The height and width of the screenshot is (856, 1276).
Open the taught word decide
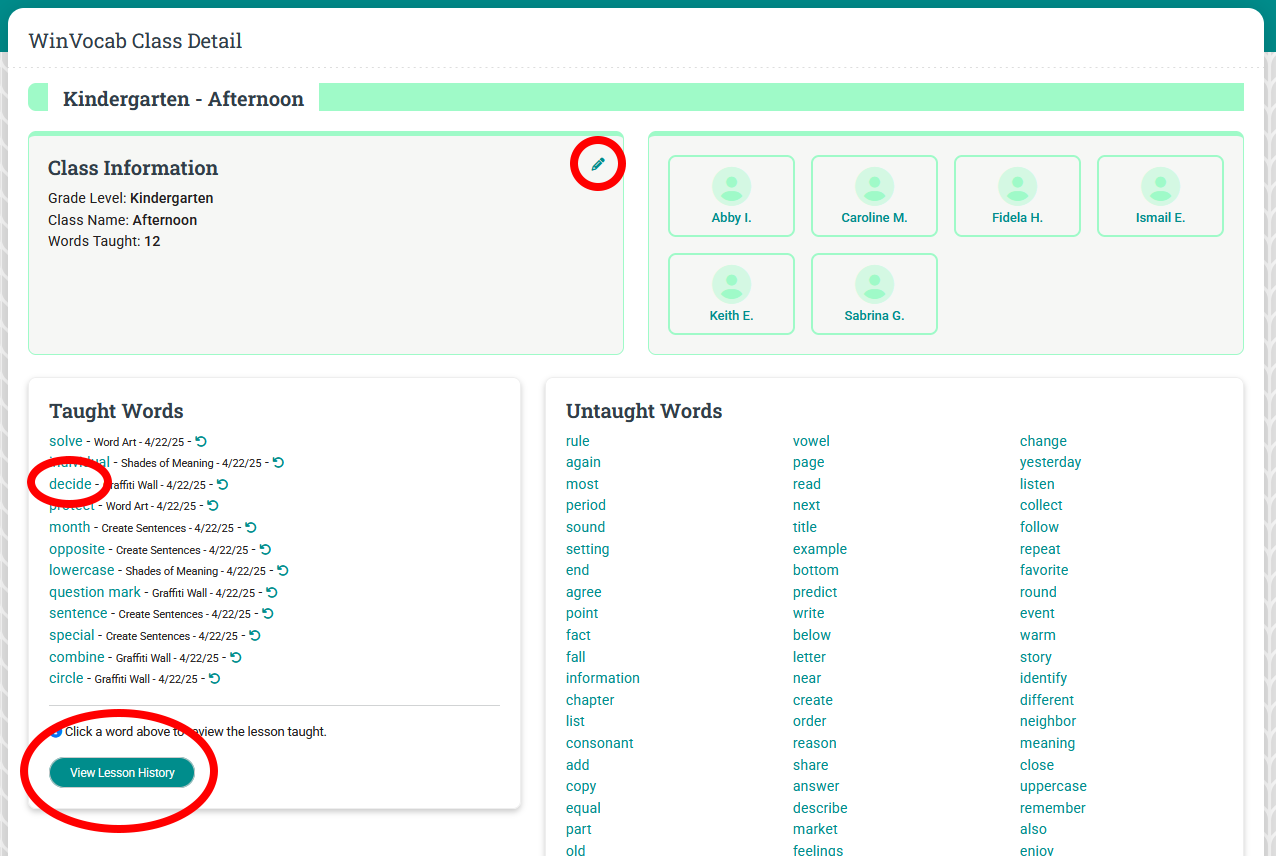(70, 484)
